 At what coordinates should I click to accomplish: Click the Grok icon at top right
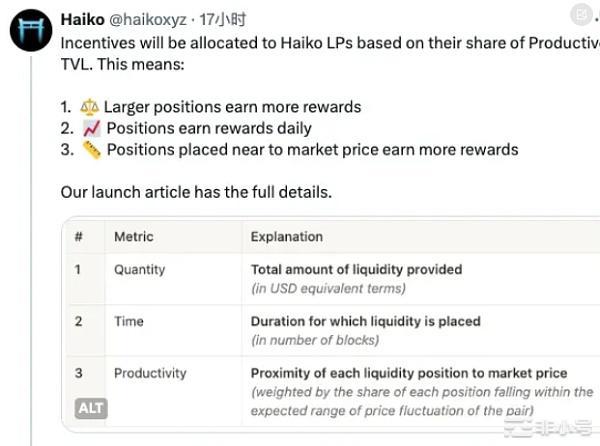point(581,15)
